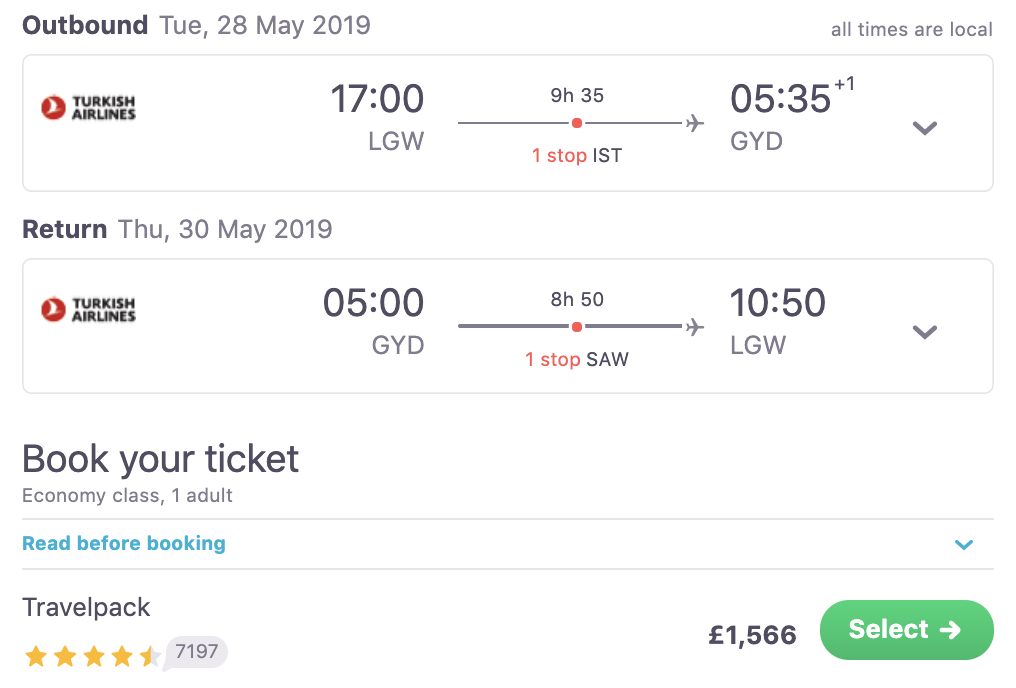Expand the Read before booking section
The height and width of the screenshot is (688, 1016).
pos(963,545)
